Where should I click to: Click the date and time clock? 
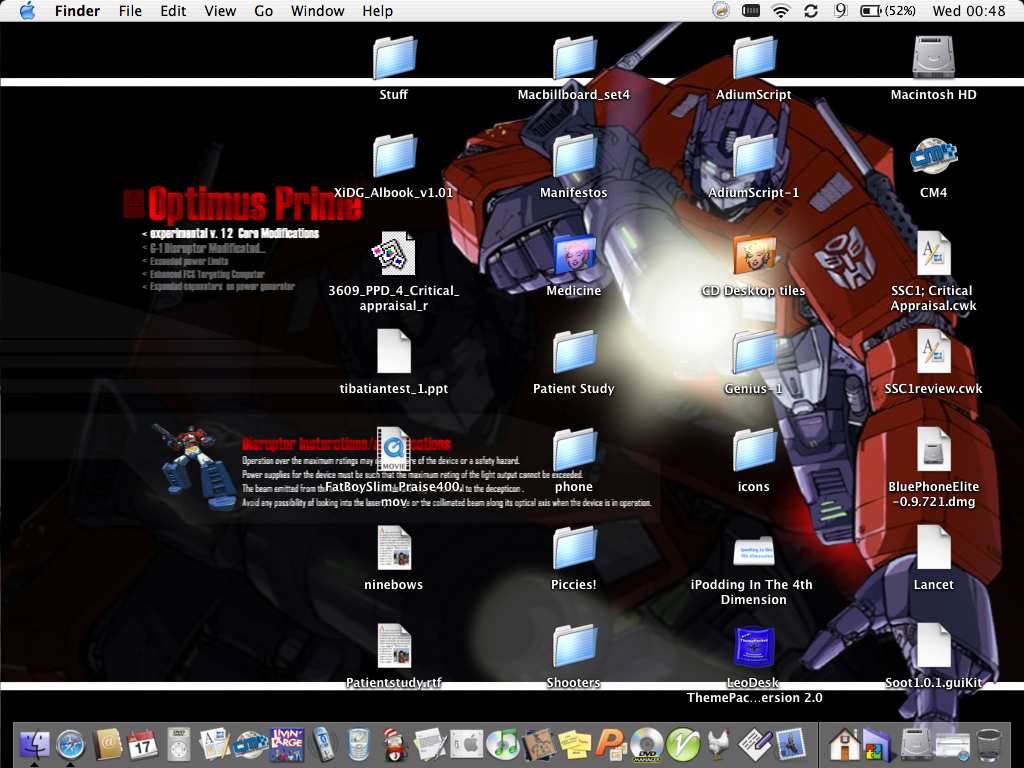[968, 11]
